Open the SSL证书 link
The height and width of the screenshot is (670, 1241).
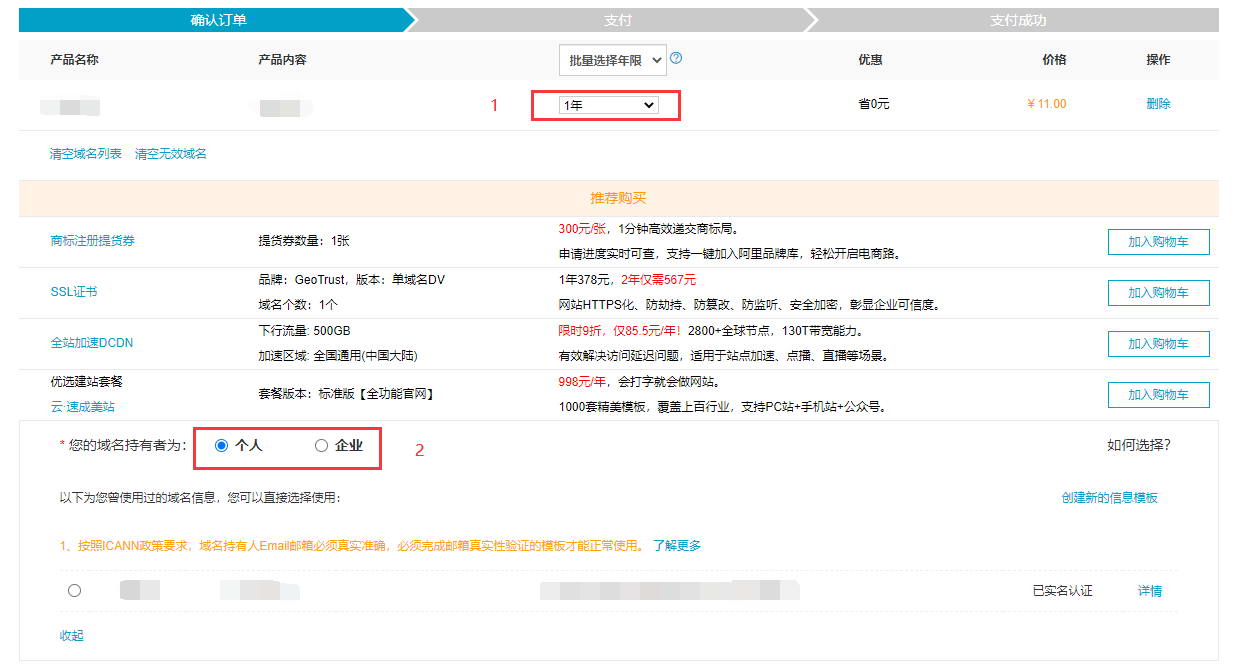74,292
